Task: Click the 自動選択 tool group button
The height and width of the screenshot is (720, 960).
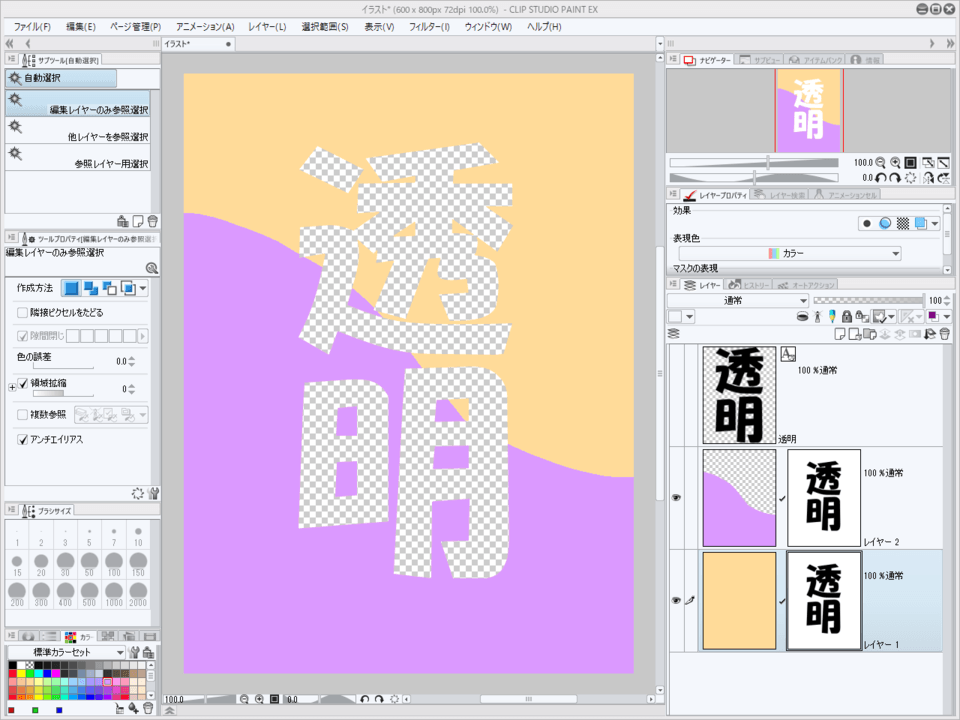Action: click(x=61, y=78)
